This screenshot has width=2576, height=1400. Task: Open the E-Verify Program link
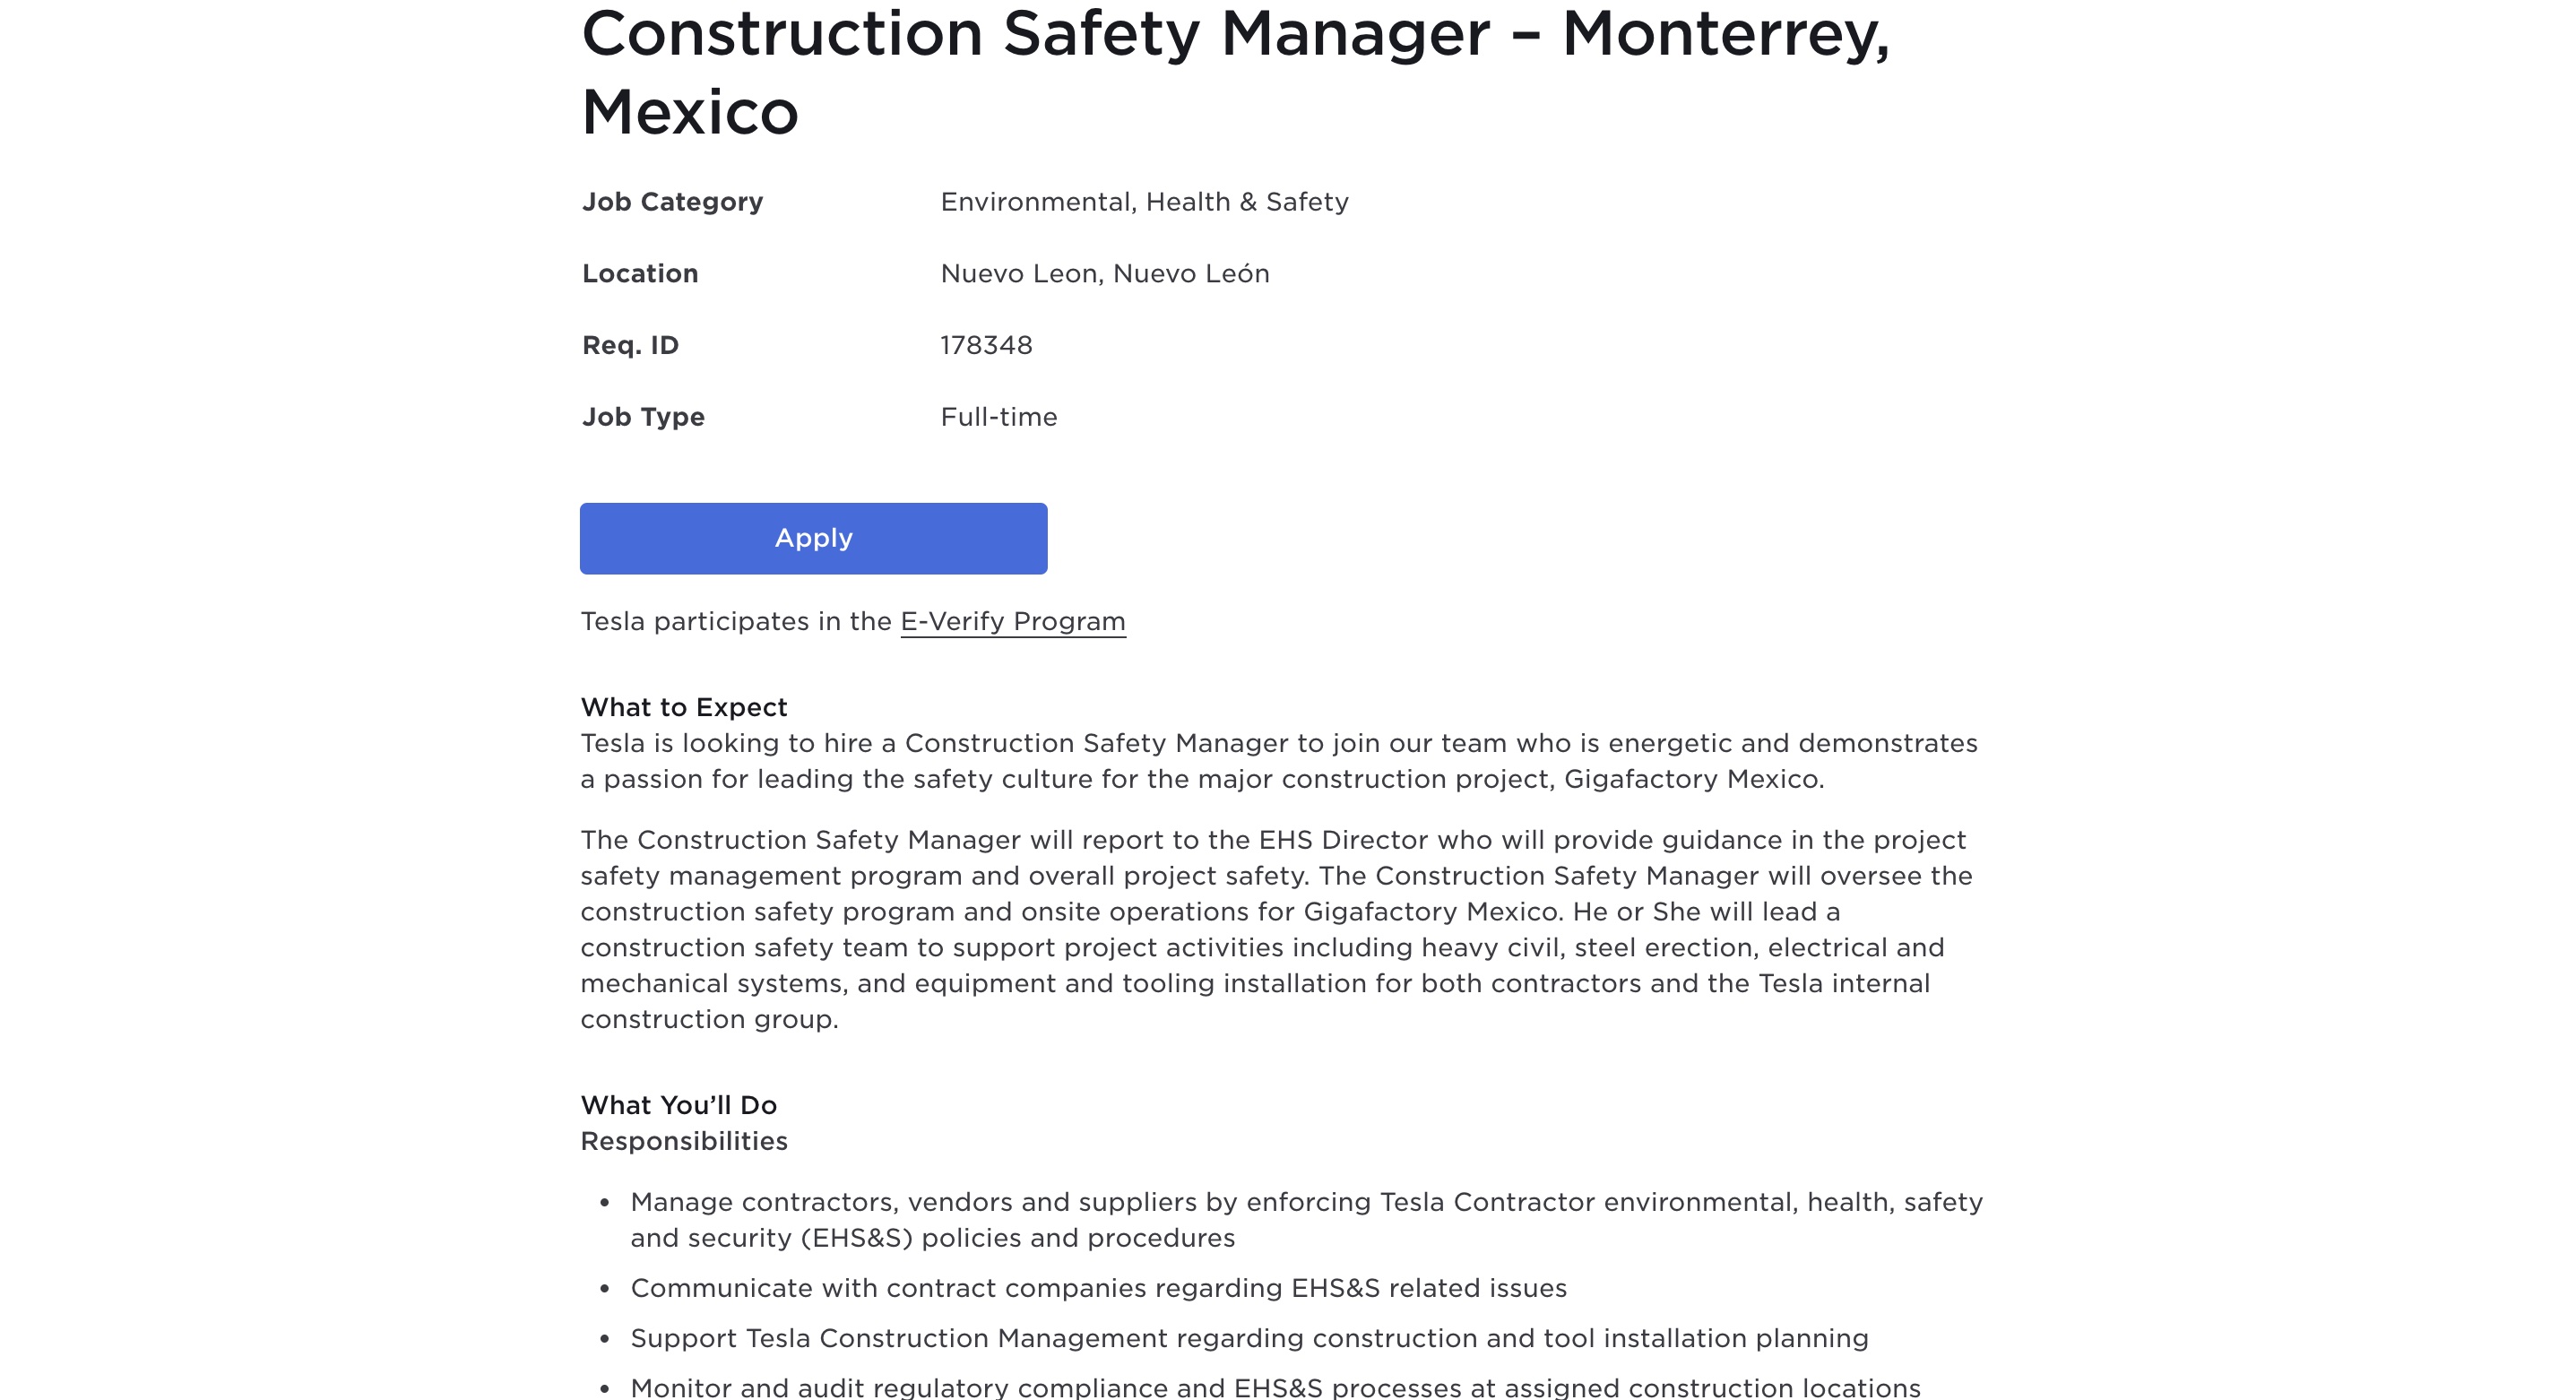[x=1013, y=622]
